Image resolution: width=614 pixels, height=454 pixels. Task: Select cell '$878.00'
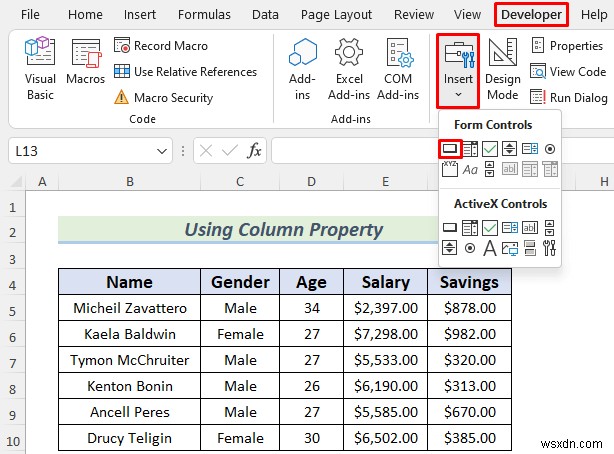[x=469, y=307]
